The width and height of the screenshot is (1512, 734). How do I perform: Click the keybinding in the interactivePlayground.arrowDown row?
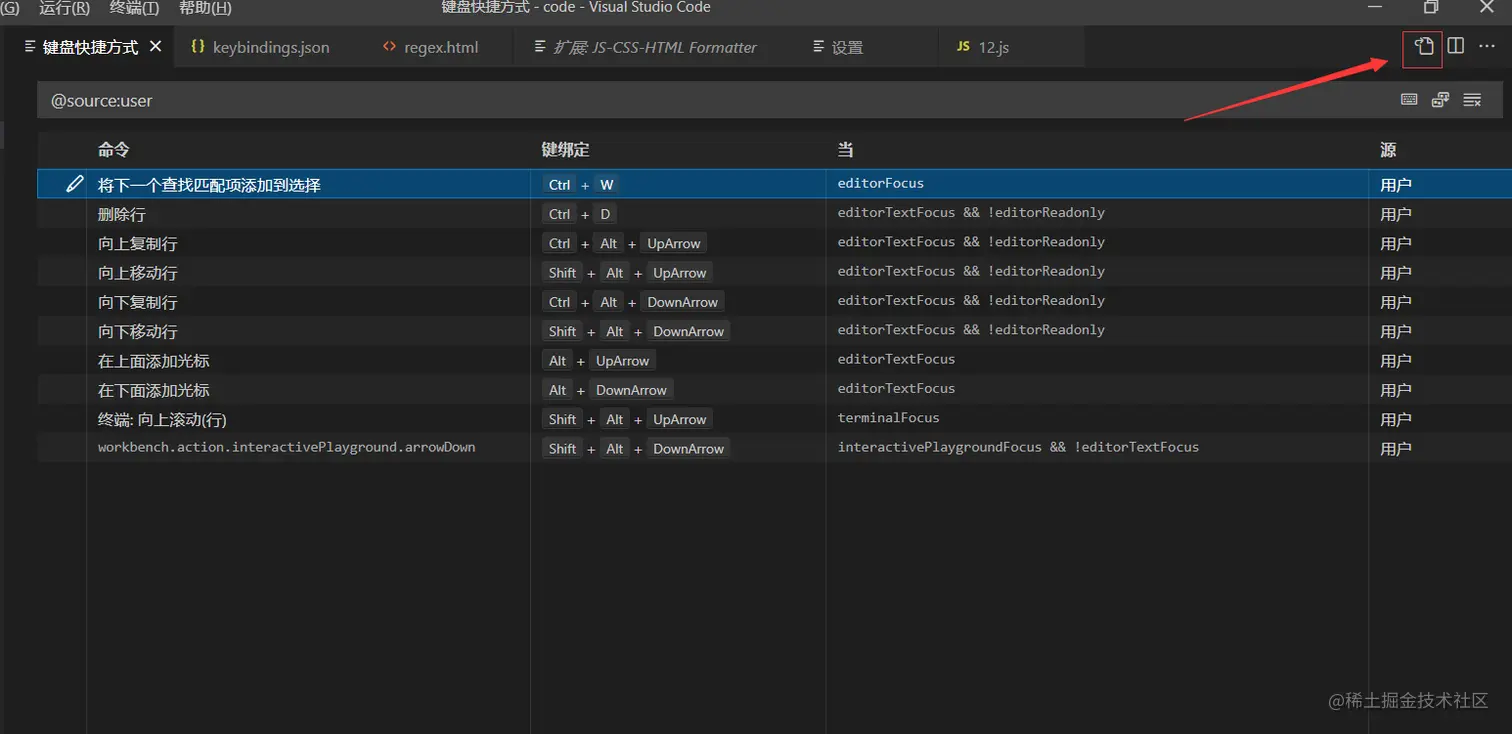coord(637,449)
